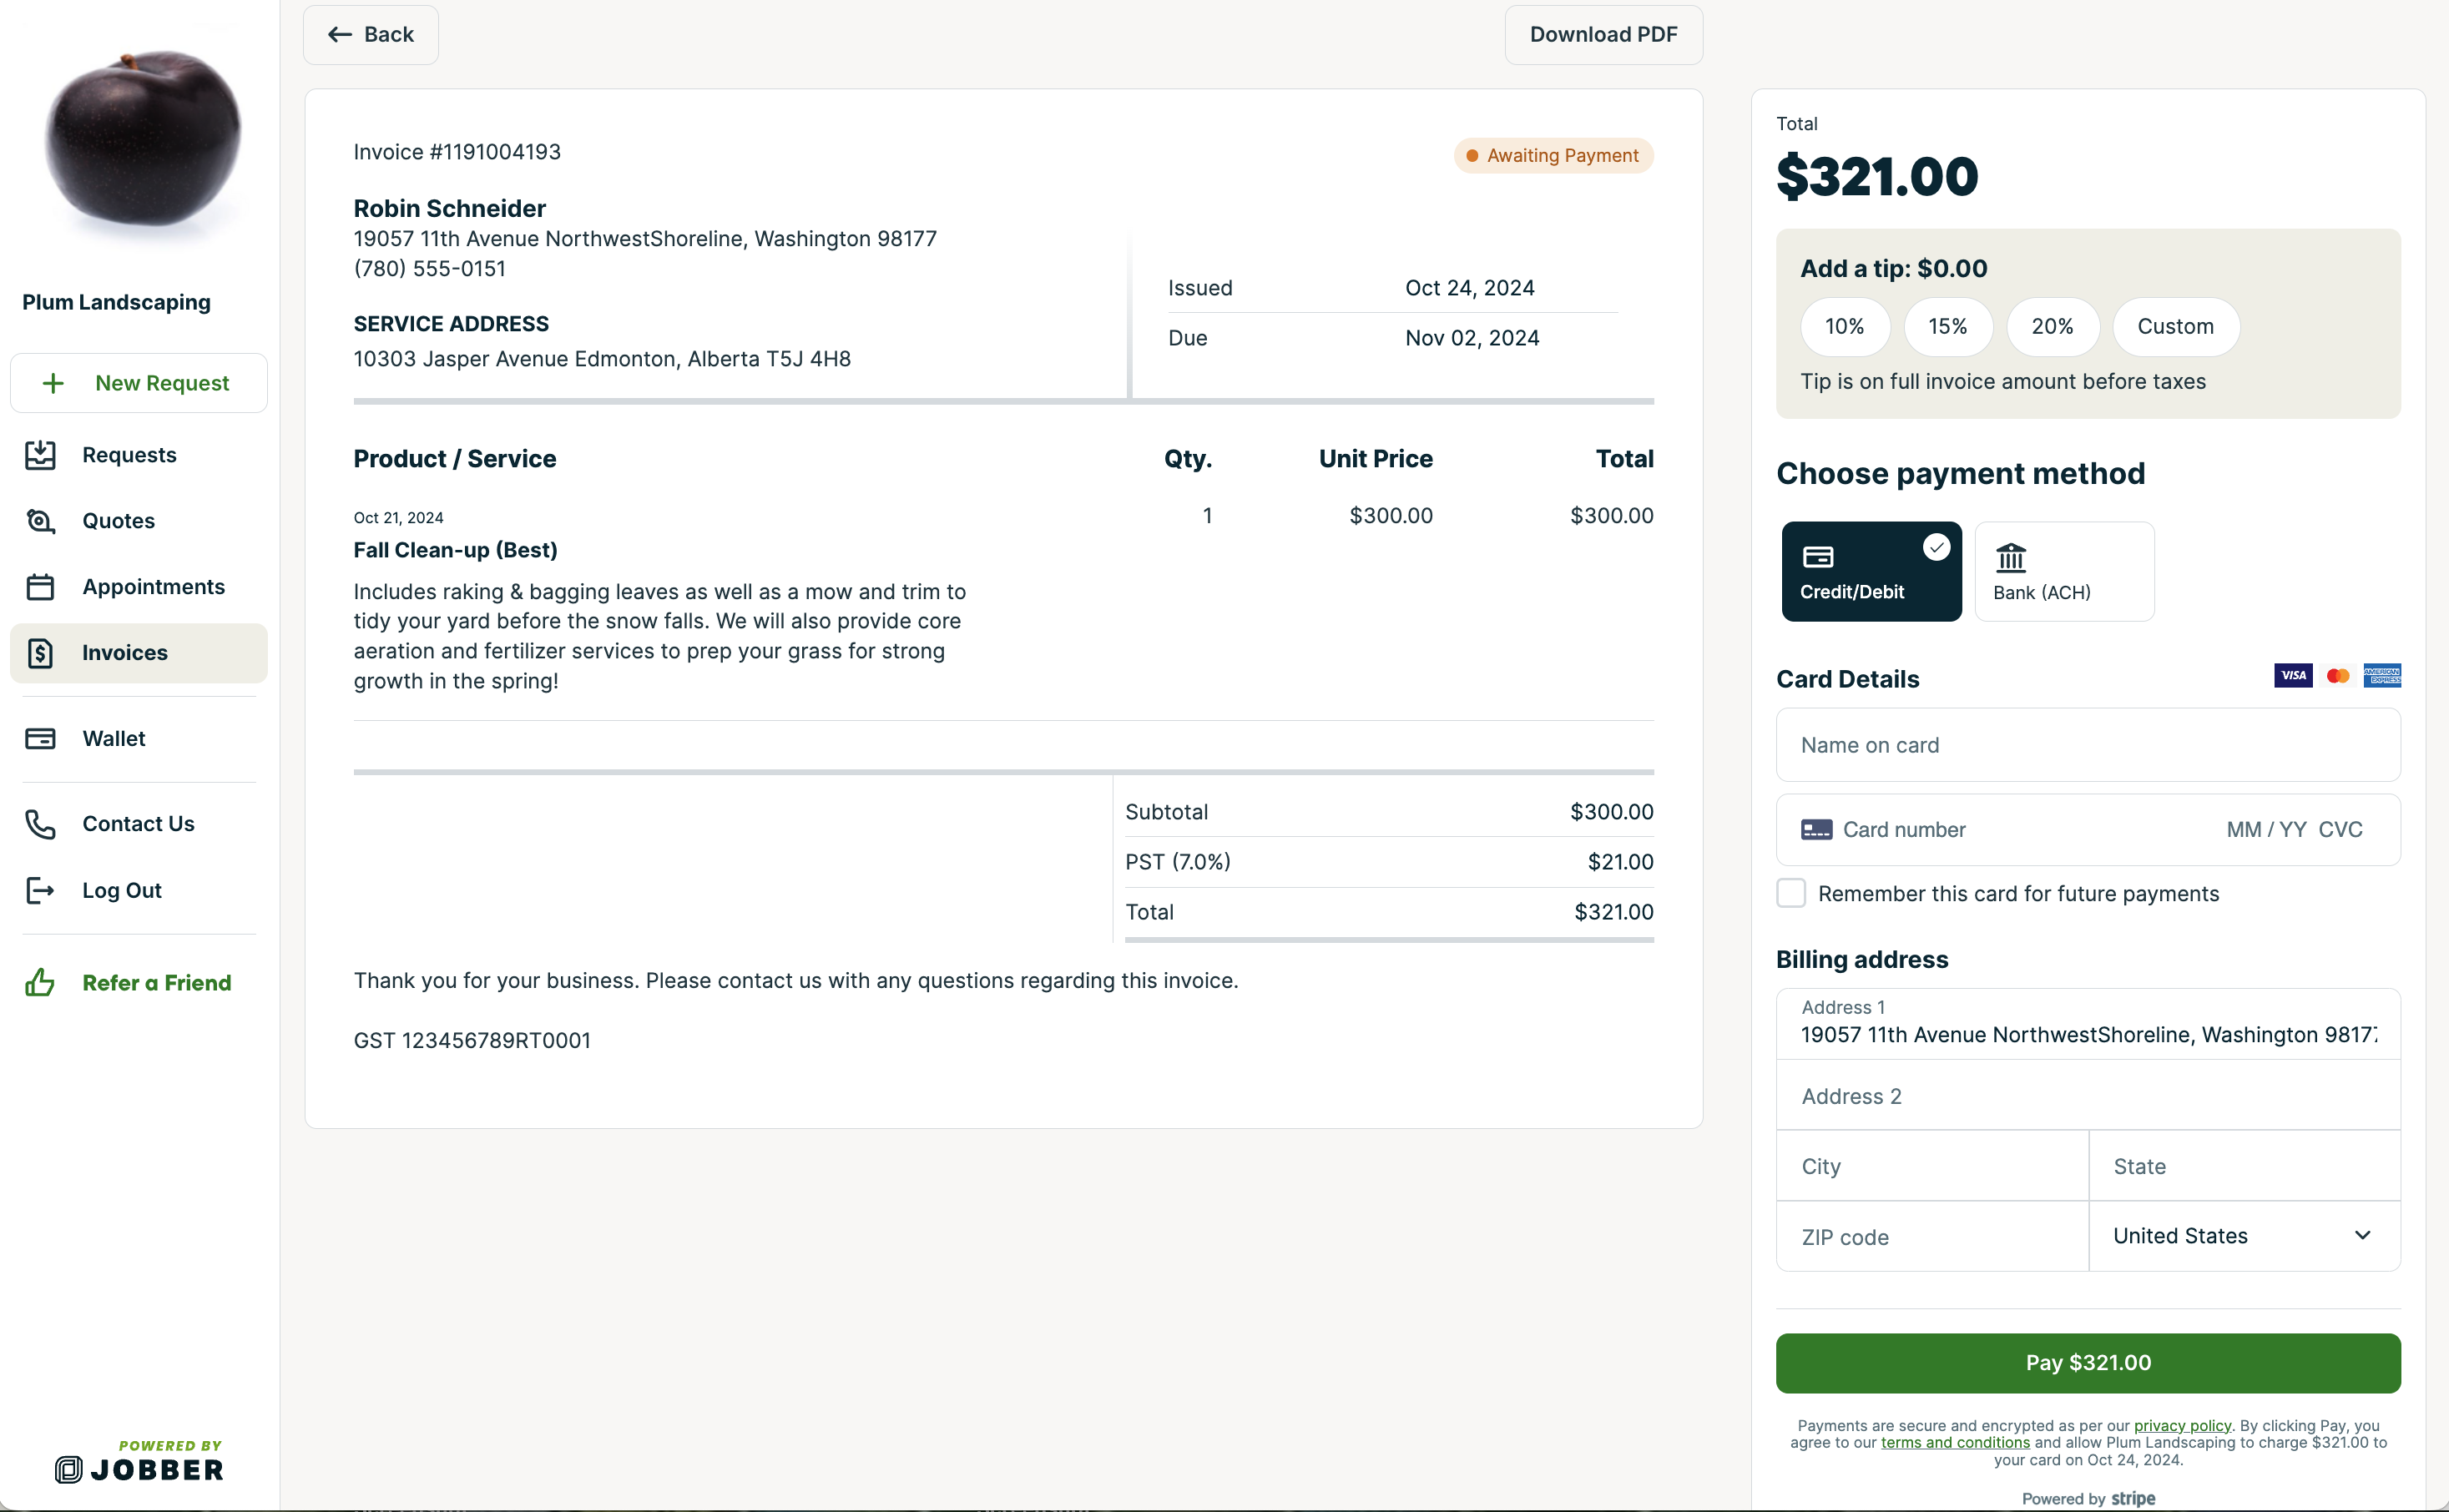Open the Requests section icon
Viewport: 2449px width, 1512px height.
click(x=40, y=454)
